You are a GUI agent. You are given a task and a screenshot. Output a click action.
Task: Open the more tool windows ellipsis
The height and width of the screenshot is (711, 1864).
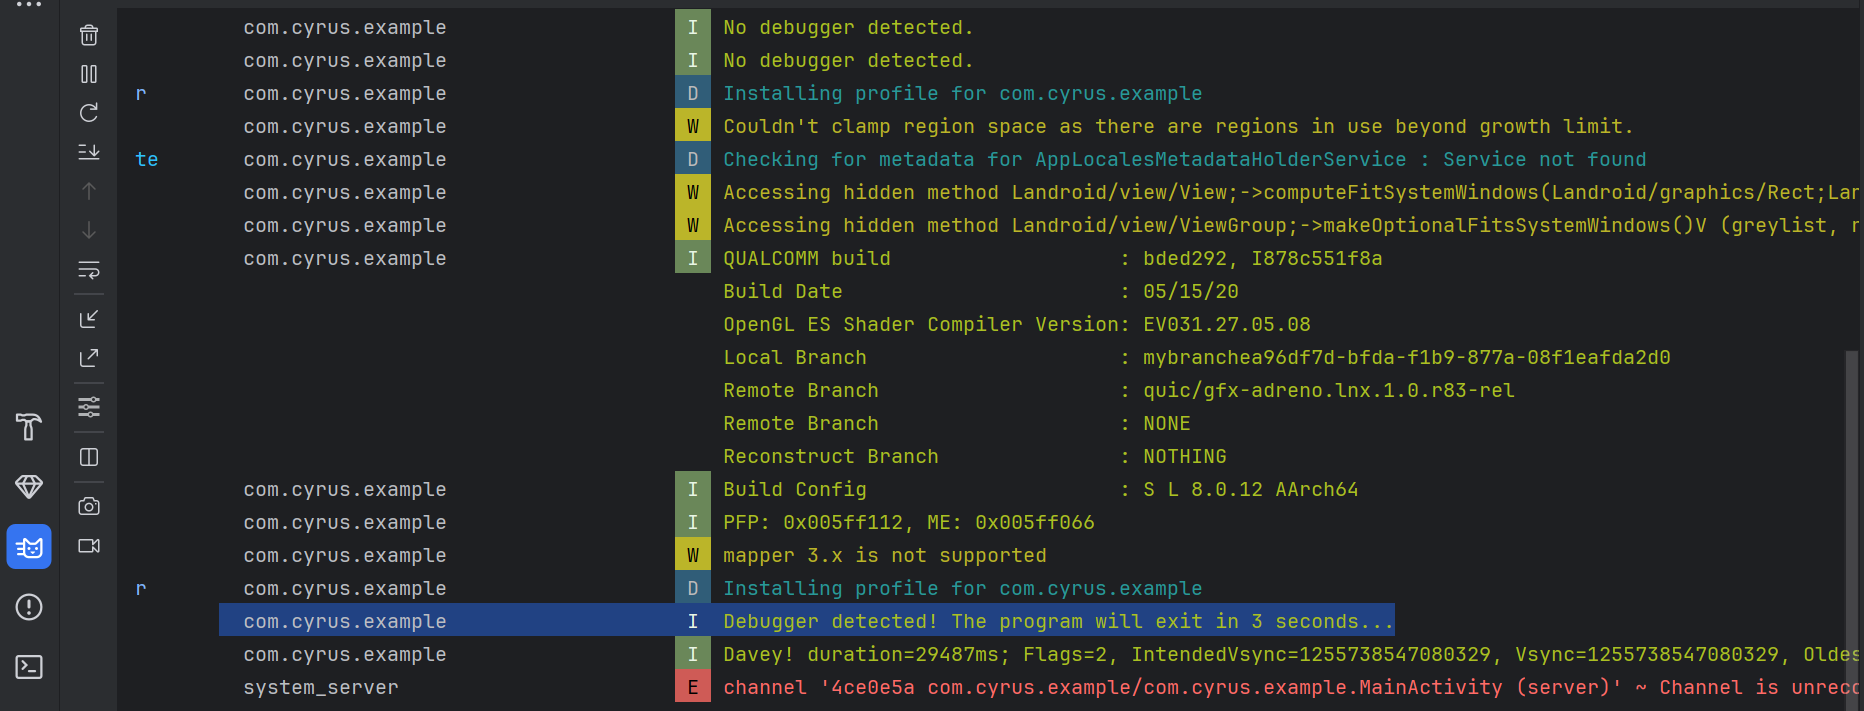[29, 5]
